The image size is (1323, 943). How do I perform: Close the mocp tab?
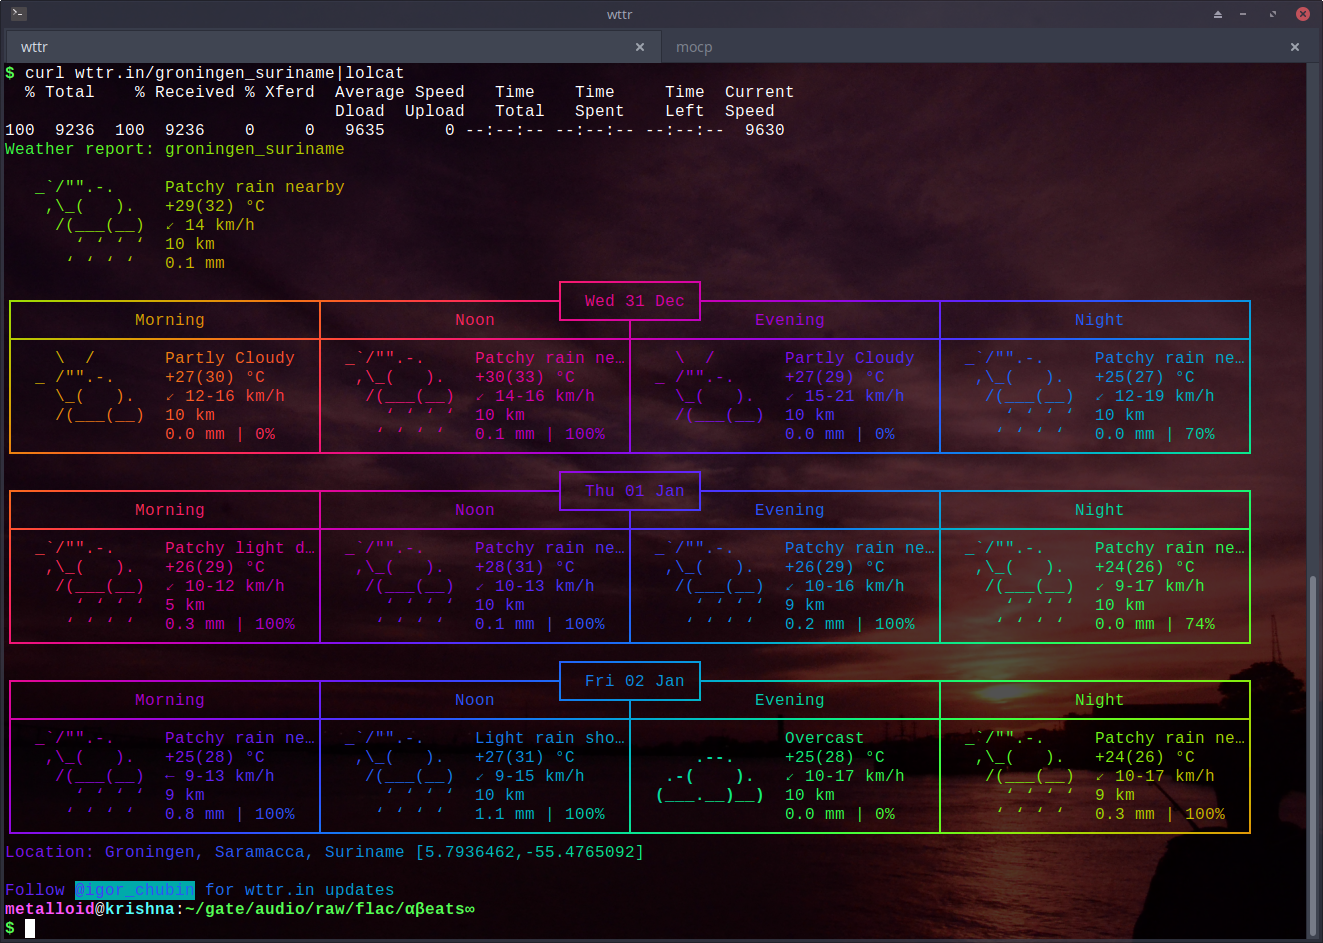(1295, 47)
